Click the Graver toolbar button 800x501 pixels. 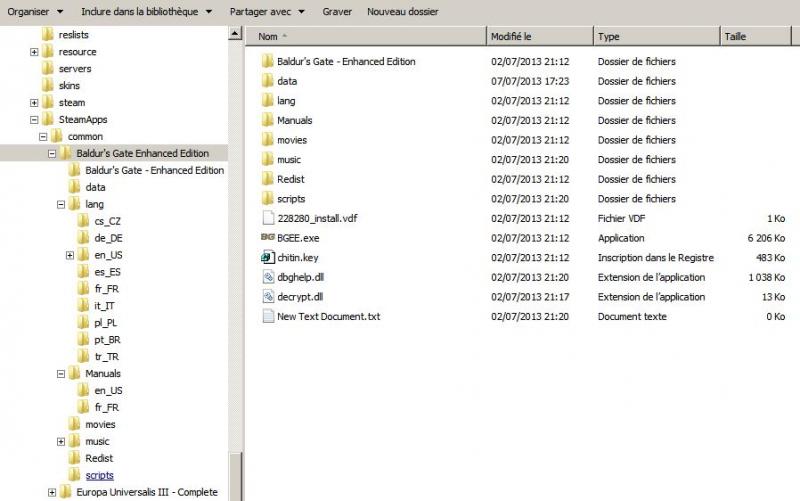click(x=337, y=11)
